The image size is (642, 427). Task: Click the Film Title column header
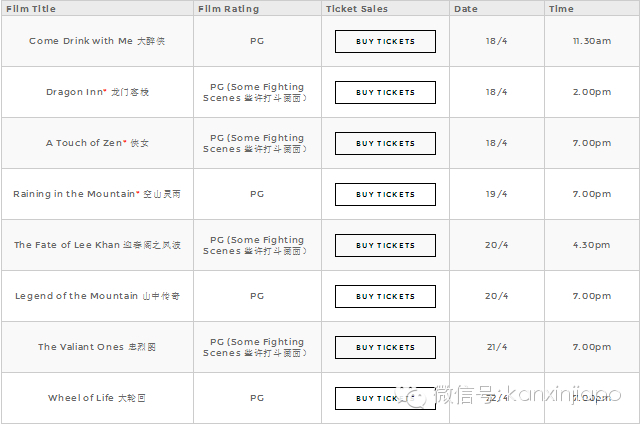pyautogui.click(x=32, y=9)
